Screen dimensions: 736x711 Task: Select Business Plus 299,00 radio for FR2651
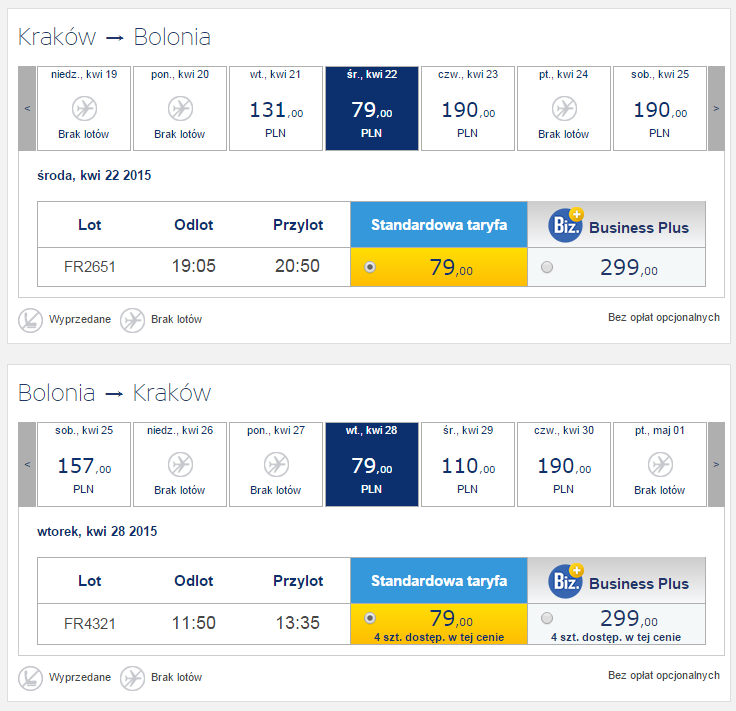[x=547, y=267]
